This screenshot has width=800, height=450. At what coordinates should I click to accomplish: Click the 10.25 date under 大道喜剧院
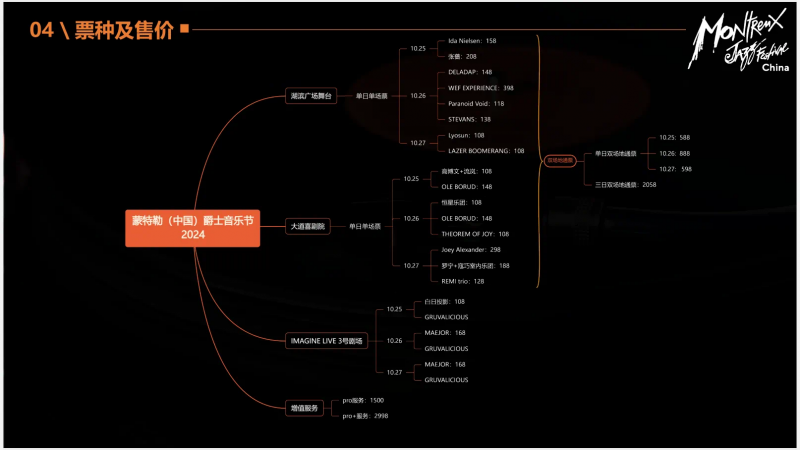click(x=411, y=179)
